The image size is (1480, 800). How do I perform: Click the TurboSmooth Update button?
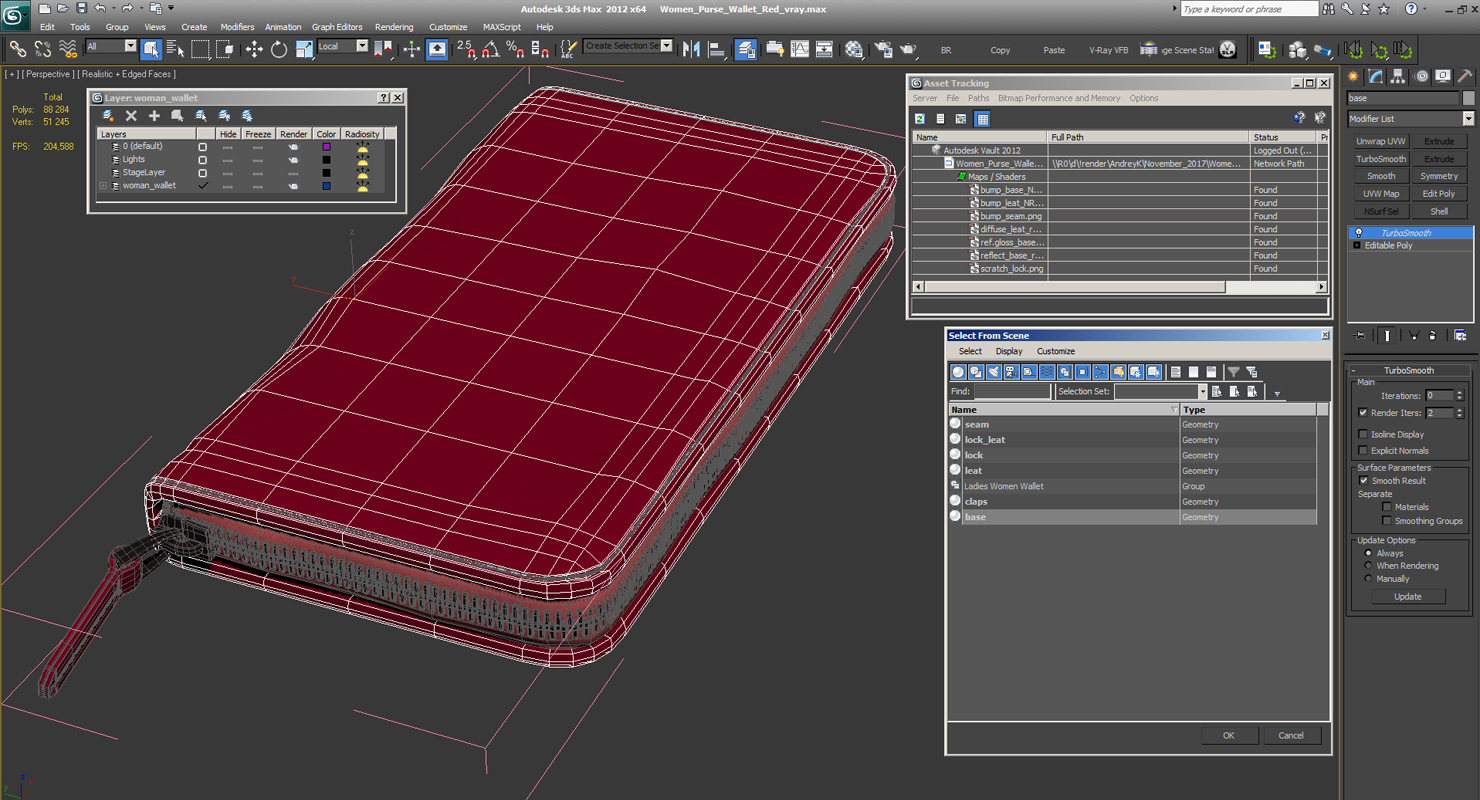point(1407,596)
